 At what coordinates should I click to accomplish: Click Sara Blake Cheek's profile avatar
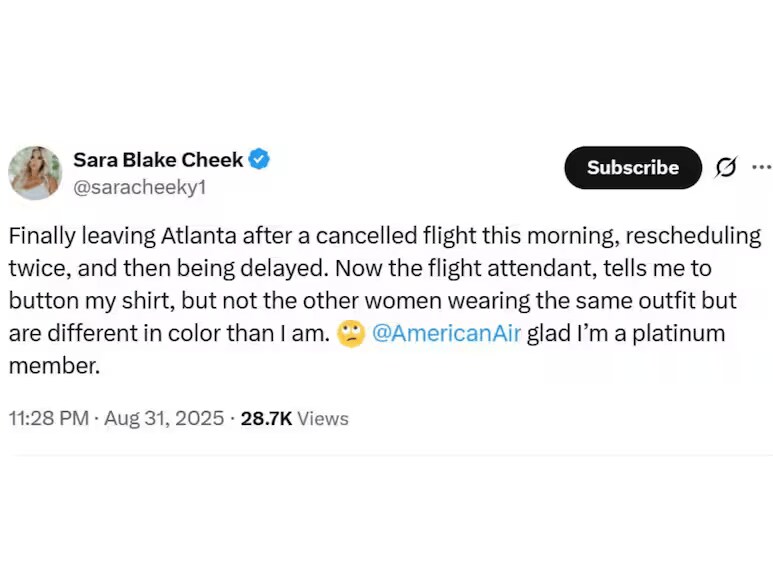point(35,172)
